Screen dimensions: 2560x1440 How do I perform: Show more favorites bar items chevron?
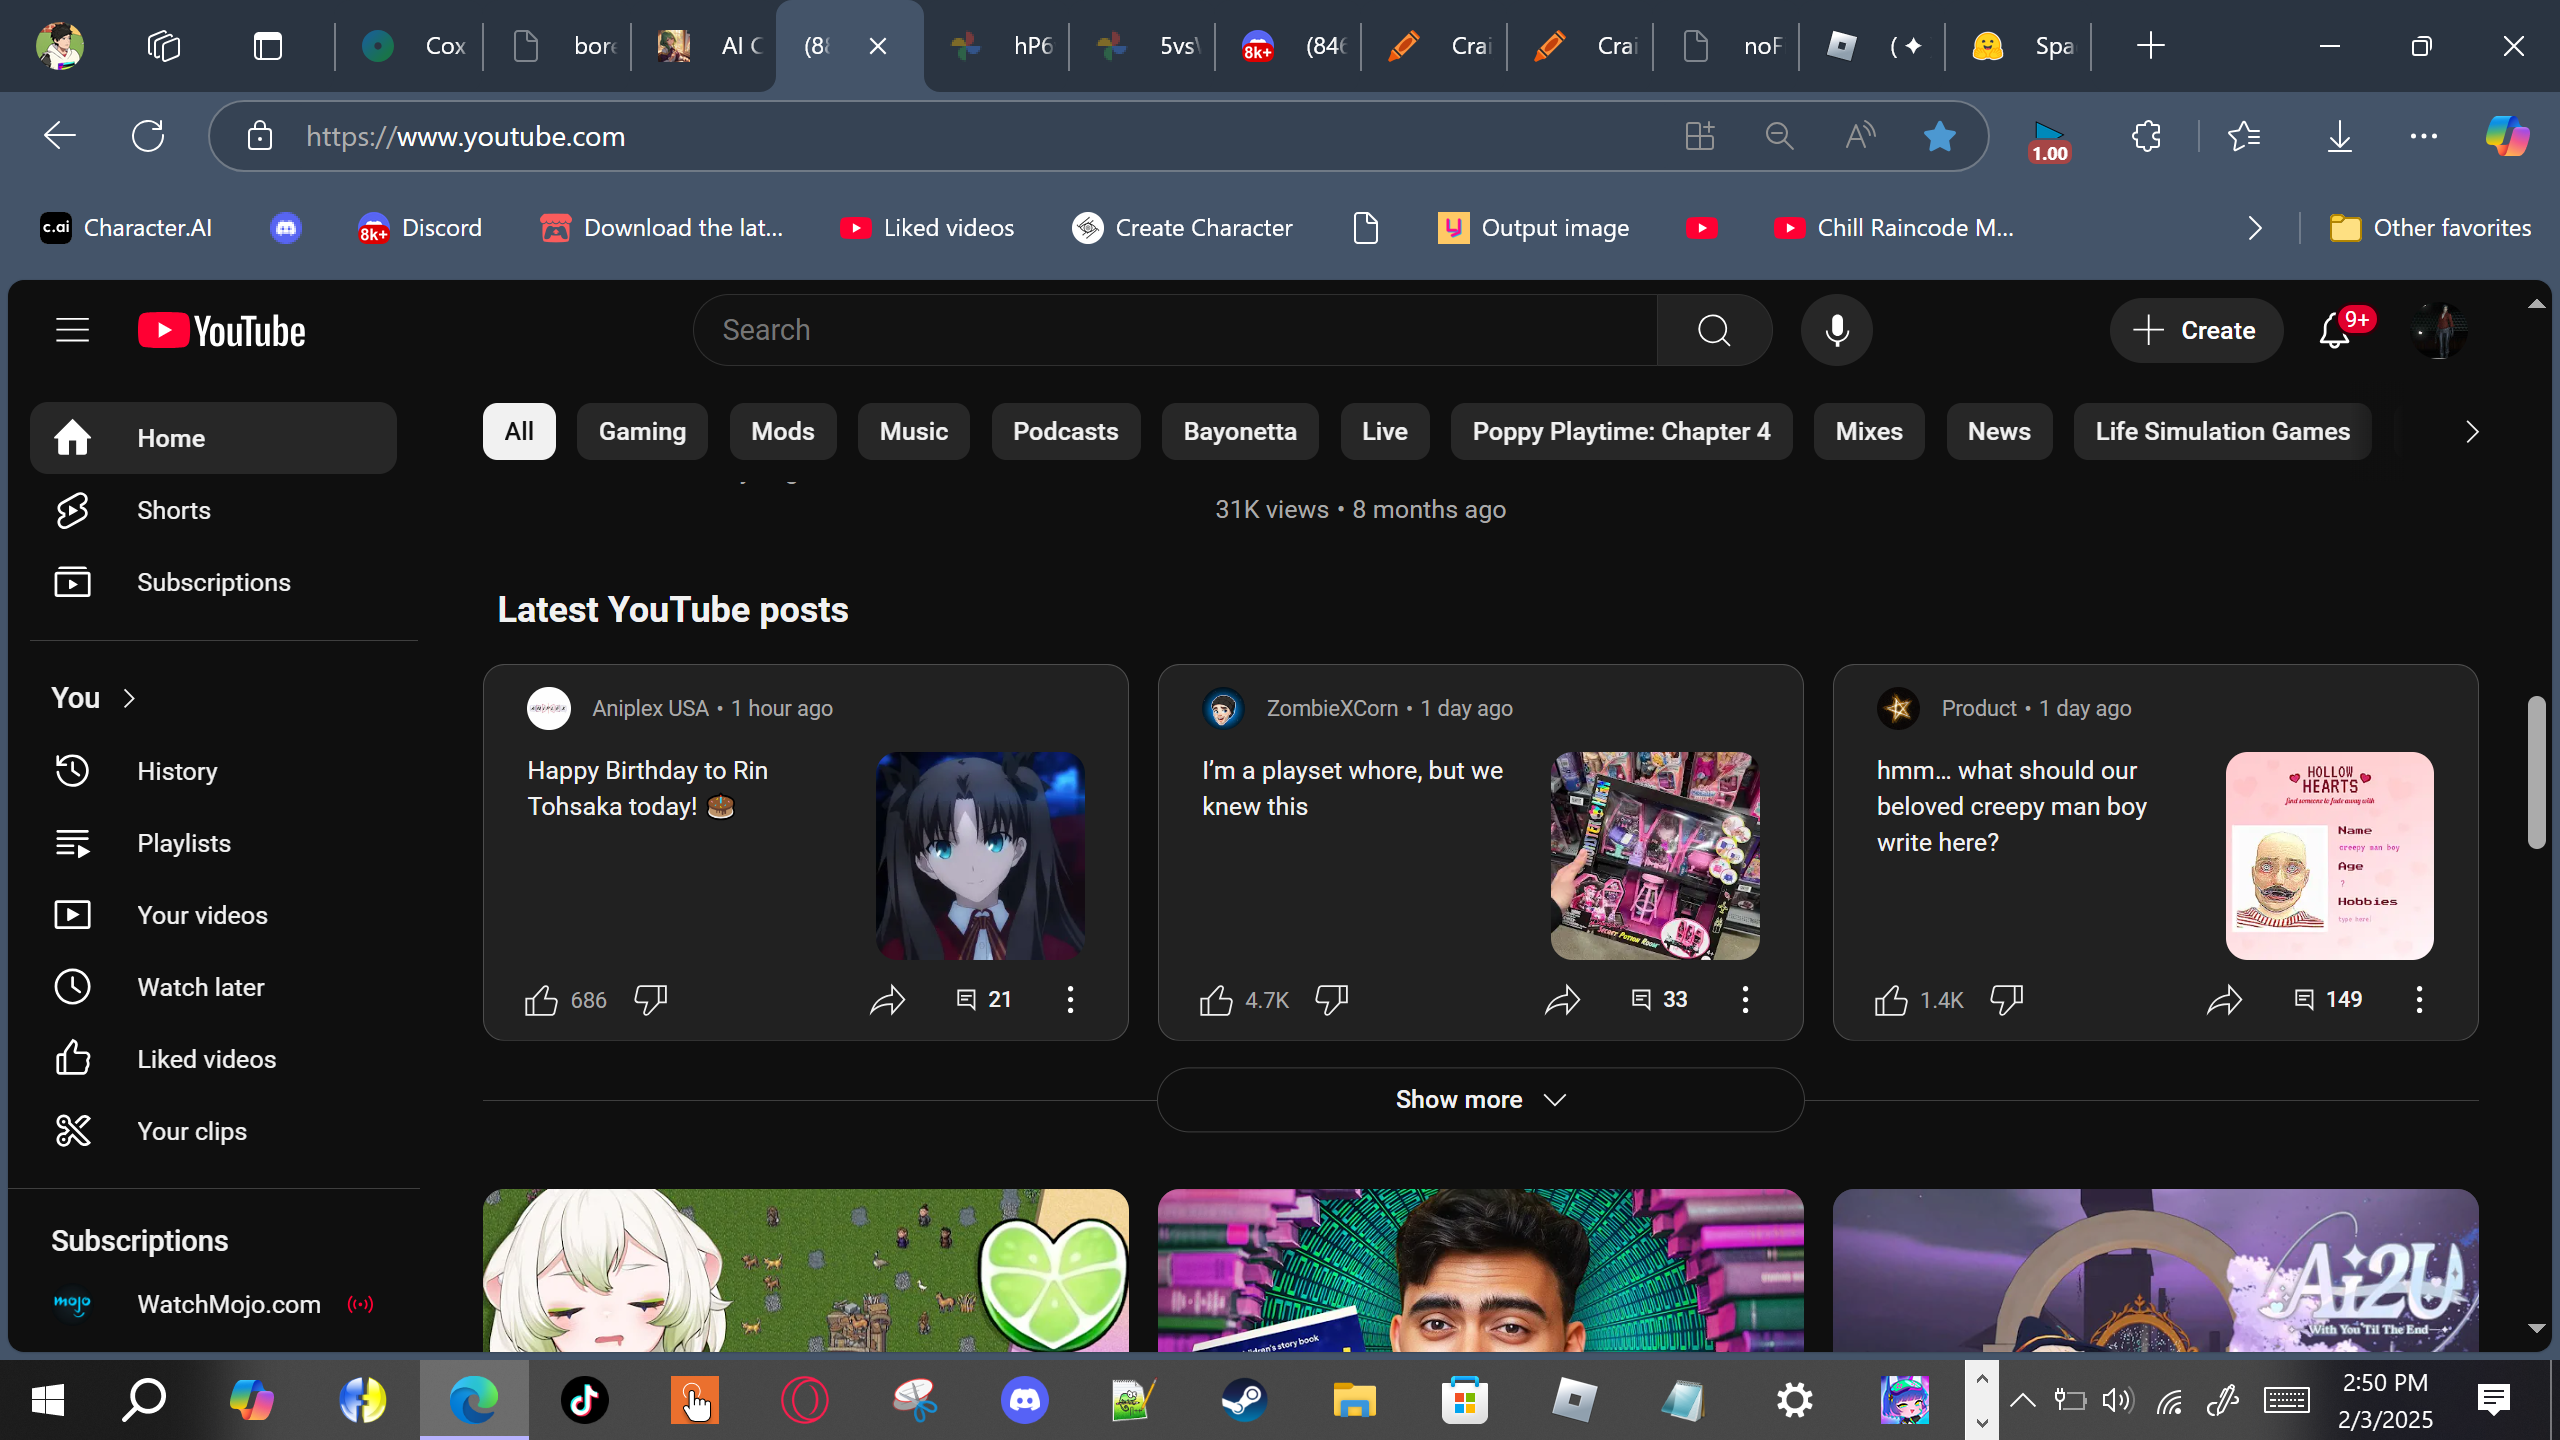tap(2255, 228)
